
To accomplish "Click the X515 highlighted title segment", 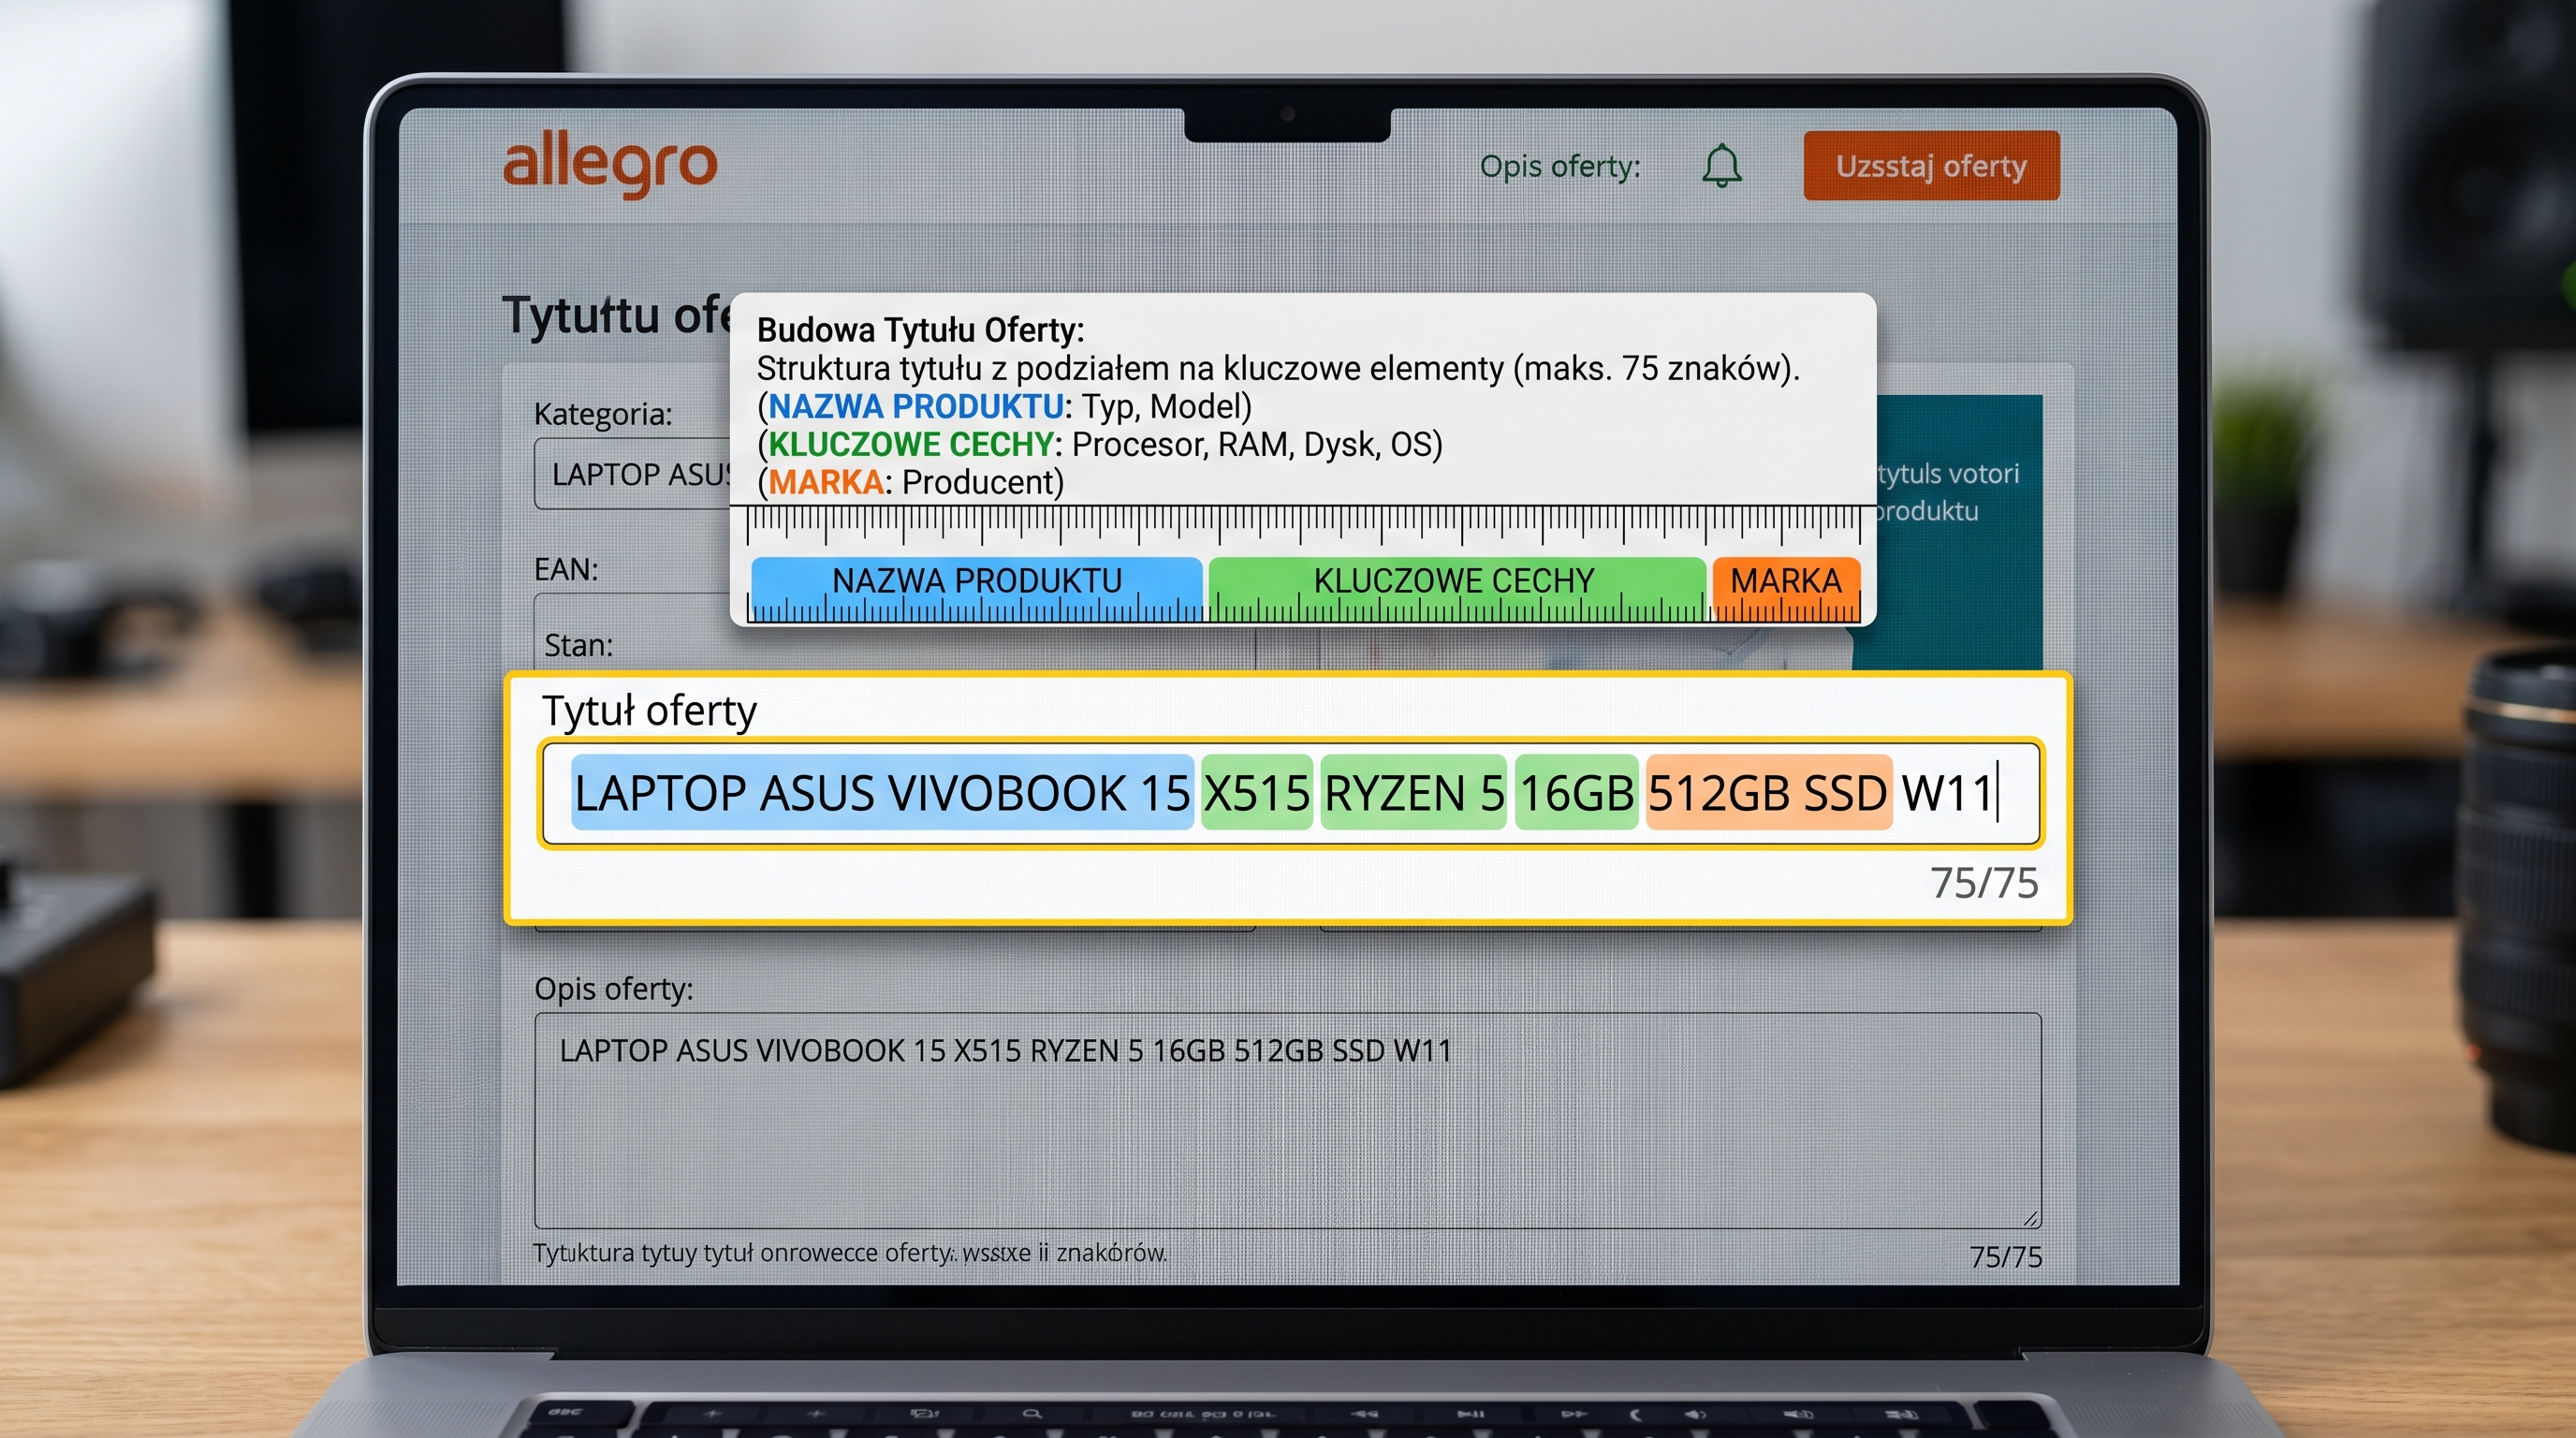I will [x=1257, y=793].
